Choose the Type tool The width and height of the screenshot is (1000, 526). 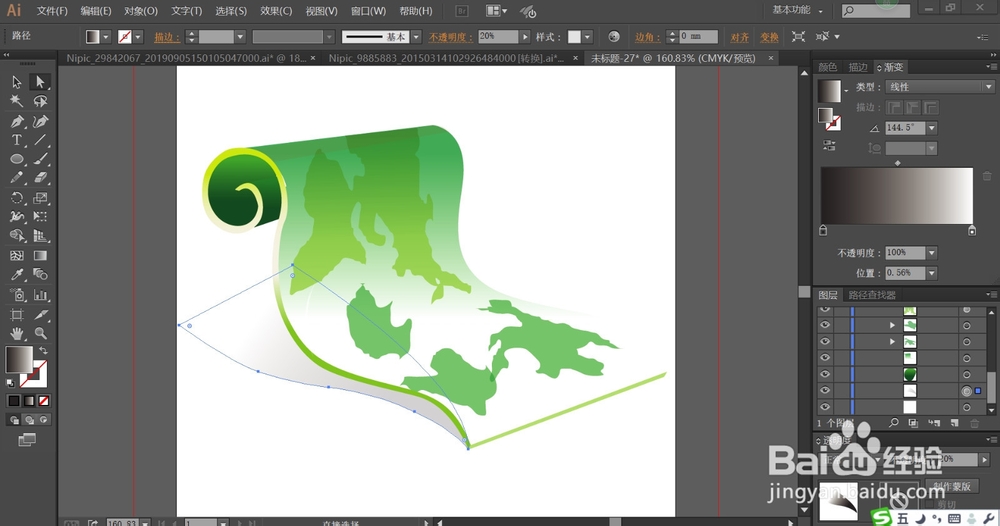(x=17, y=140)
